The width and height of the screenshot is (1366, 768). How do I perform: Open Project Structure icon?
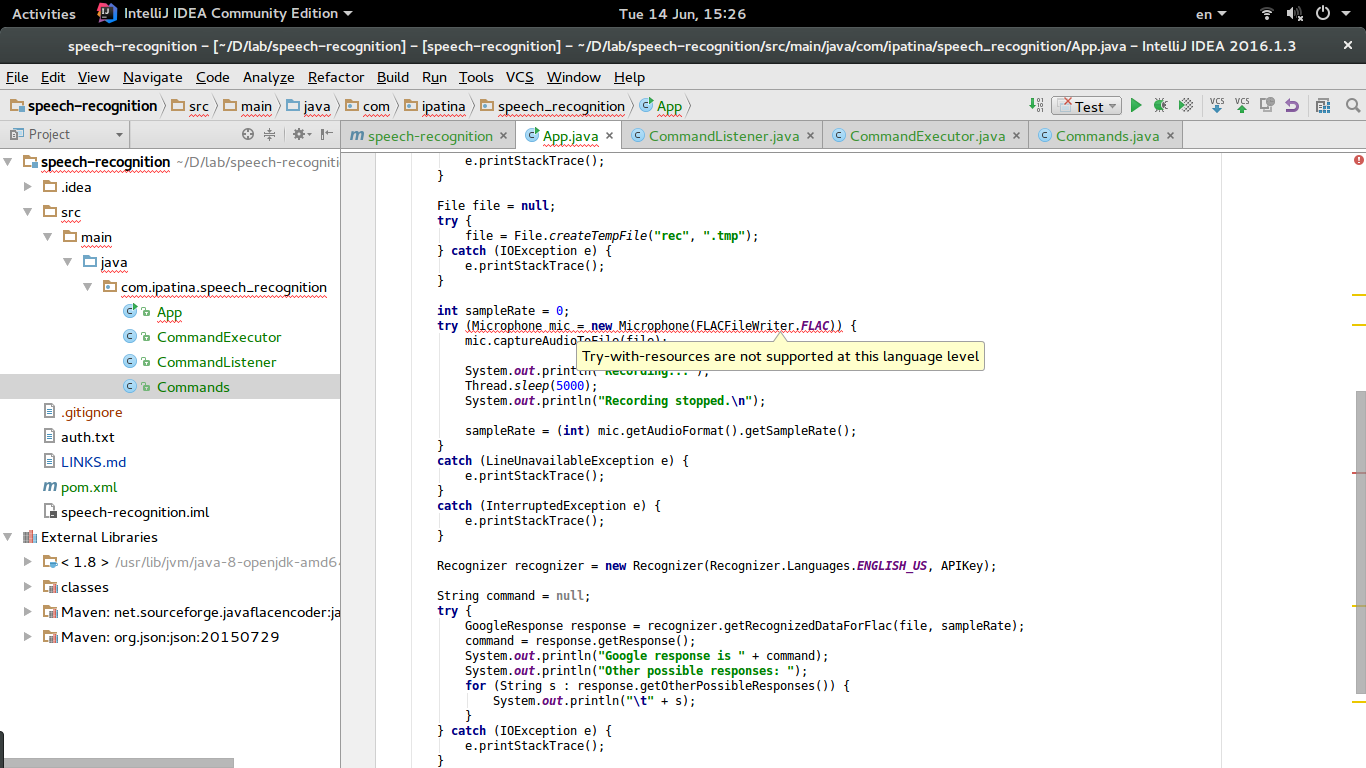(x=1323, y=105)
